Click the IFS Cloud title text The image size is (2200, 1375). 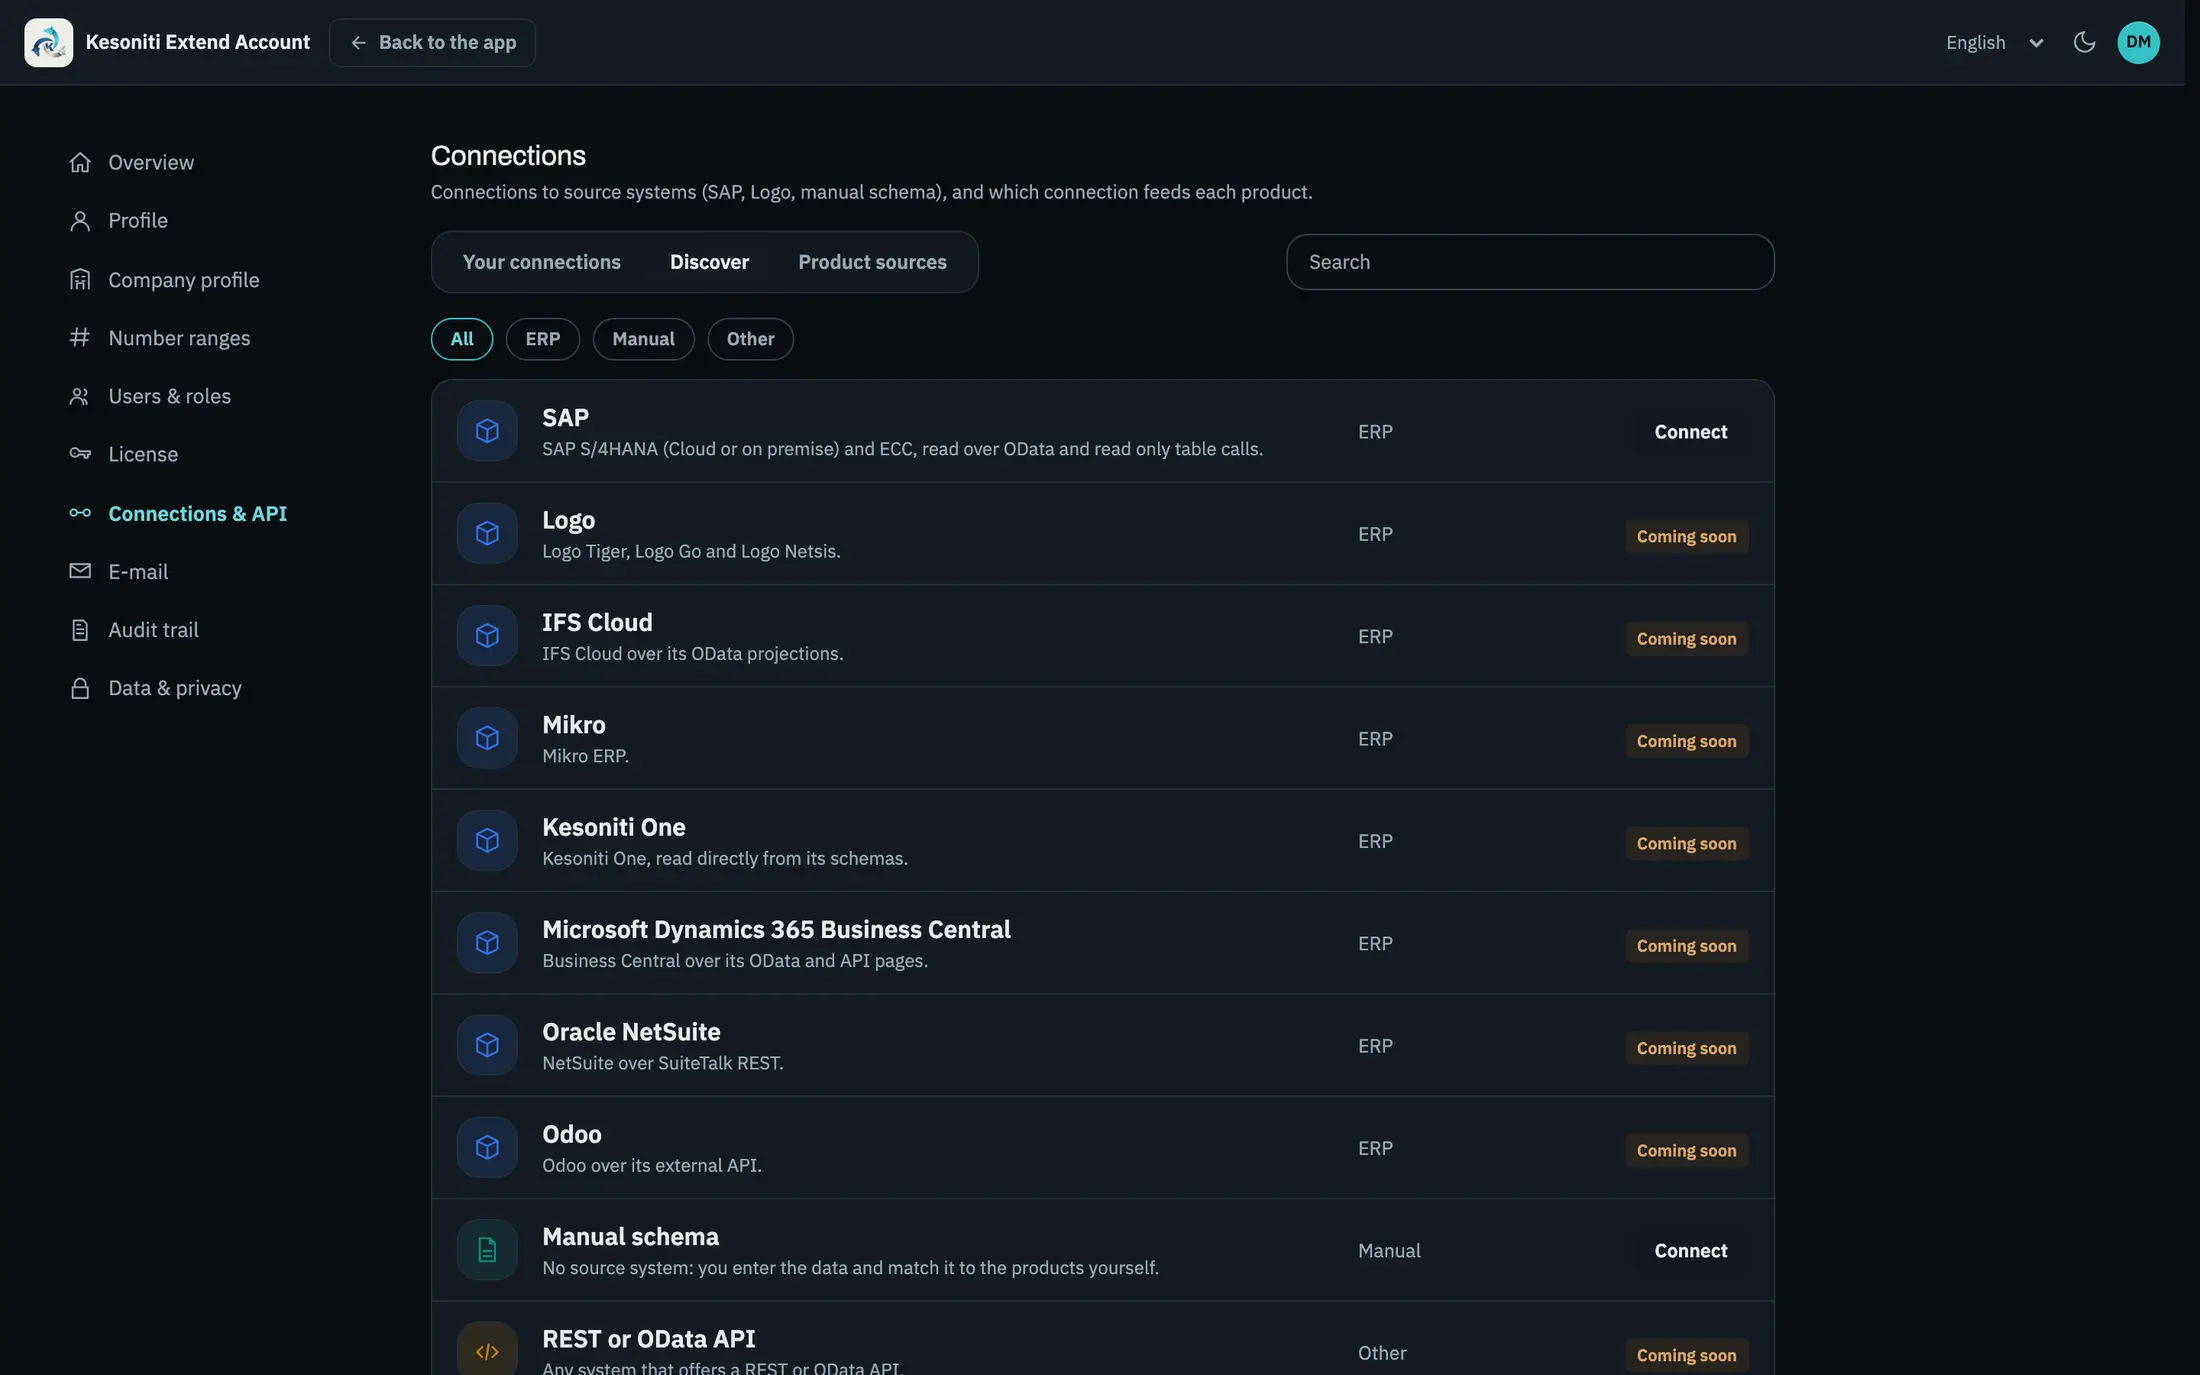597,622
